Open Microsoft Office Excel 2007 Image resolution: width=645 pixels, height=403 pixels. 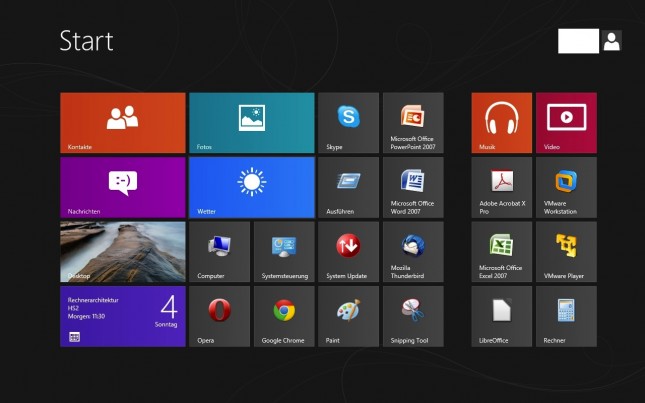[x=501, y=252]
